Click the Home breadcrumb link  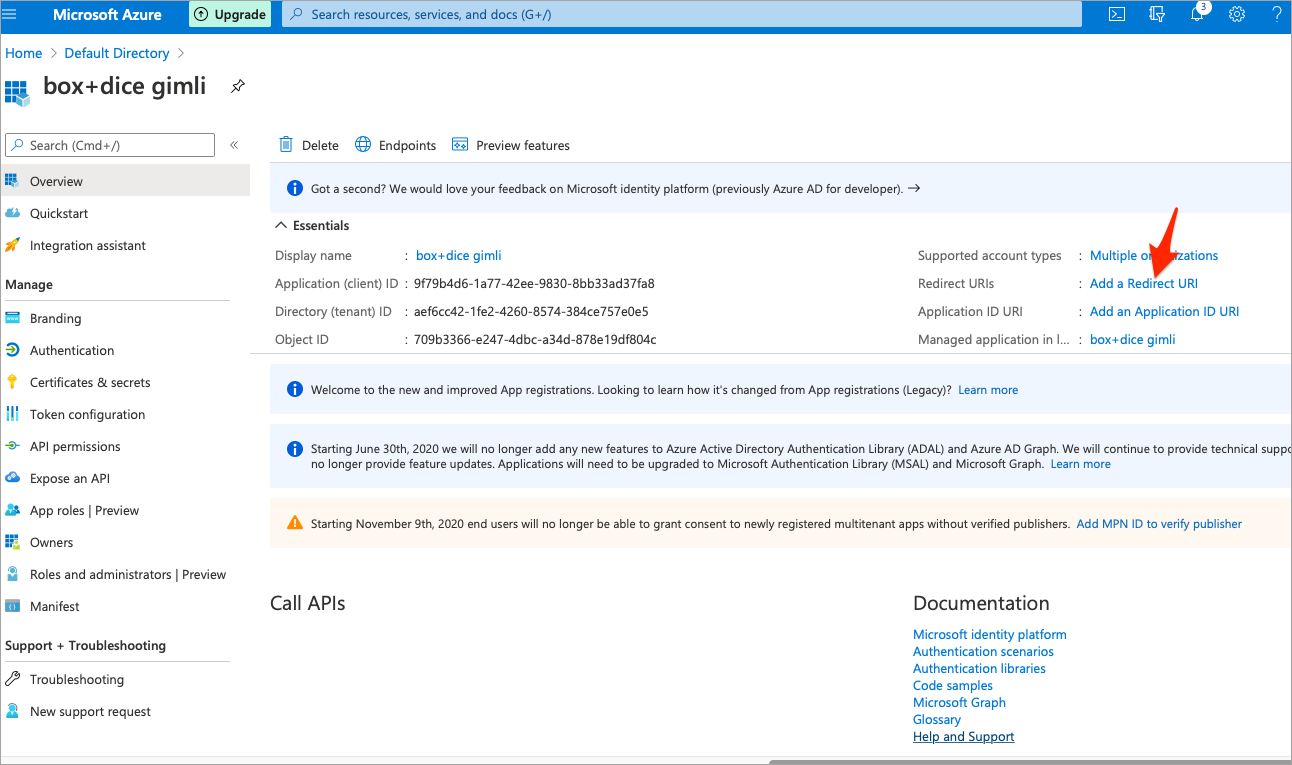tap(24, 53)
